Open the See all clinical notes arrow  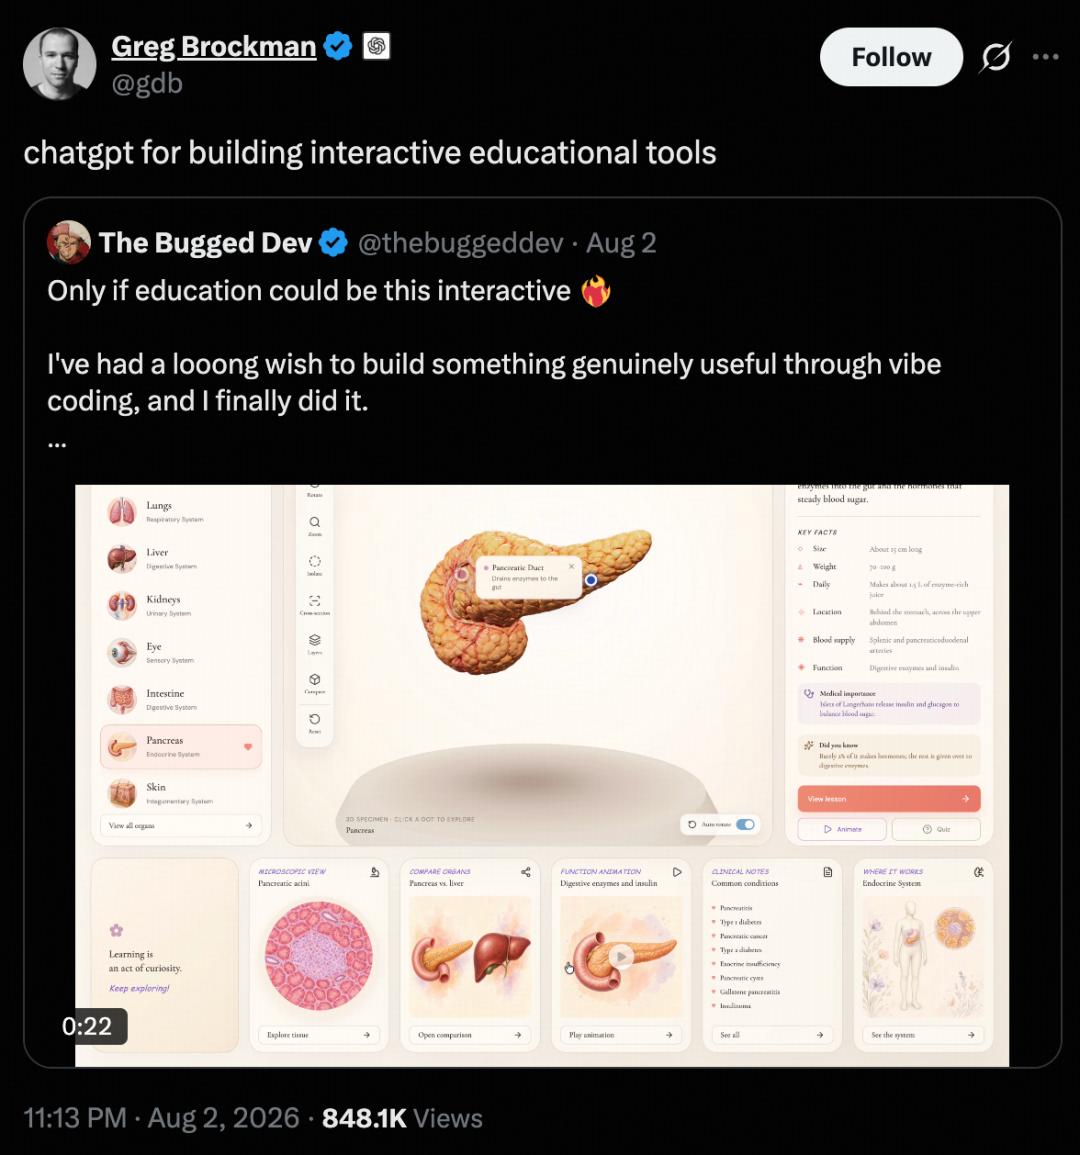coord(820,1035)
